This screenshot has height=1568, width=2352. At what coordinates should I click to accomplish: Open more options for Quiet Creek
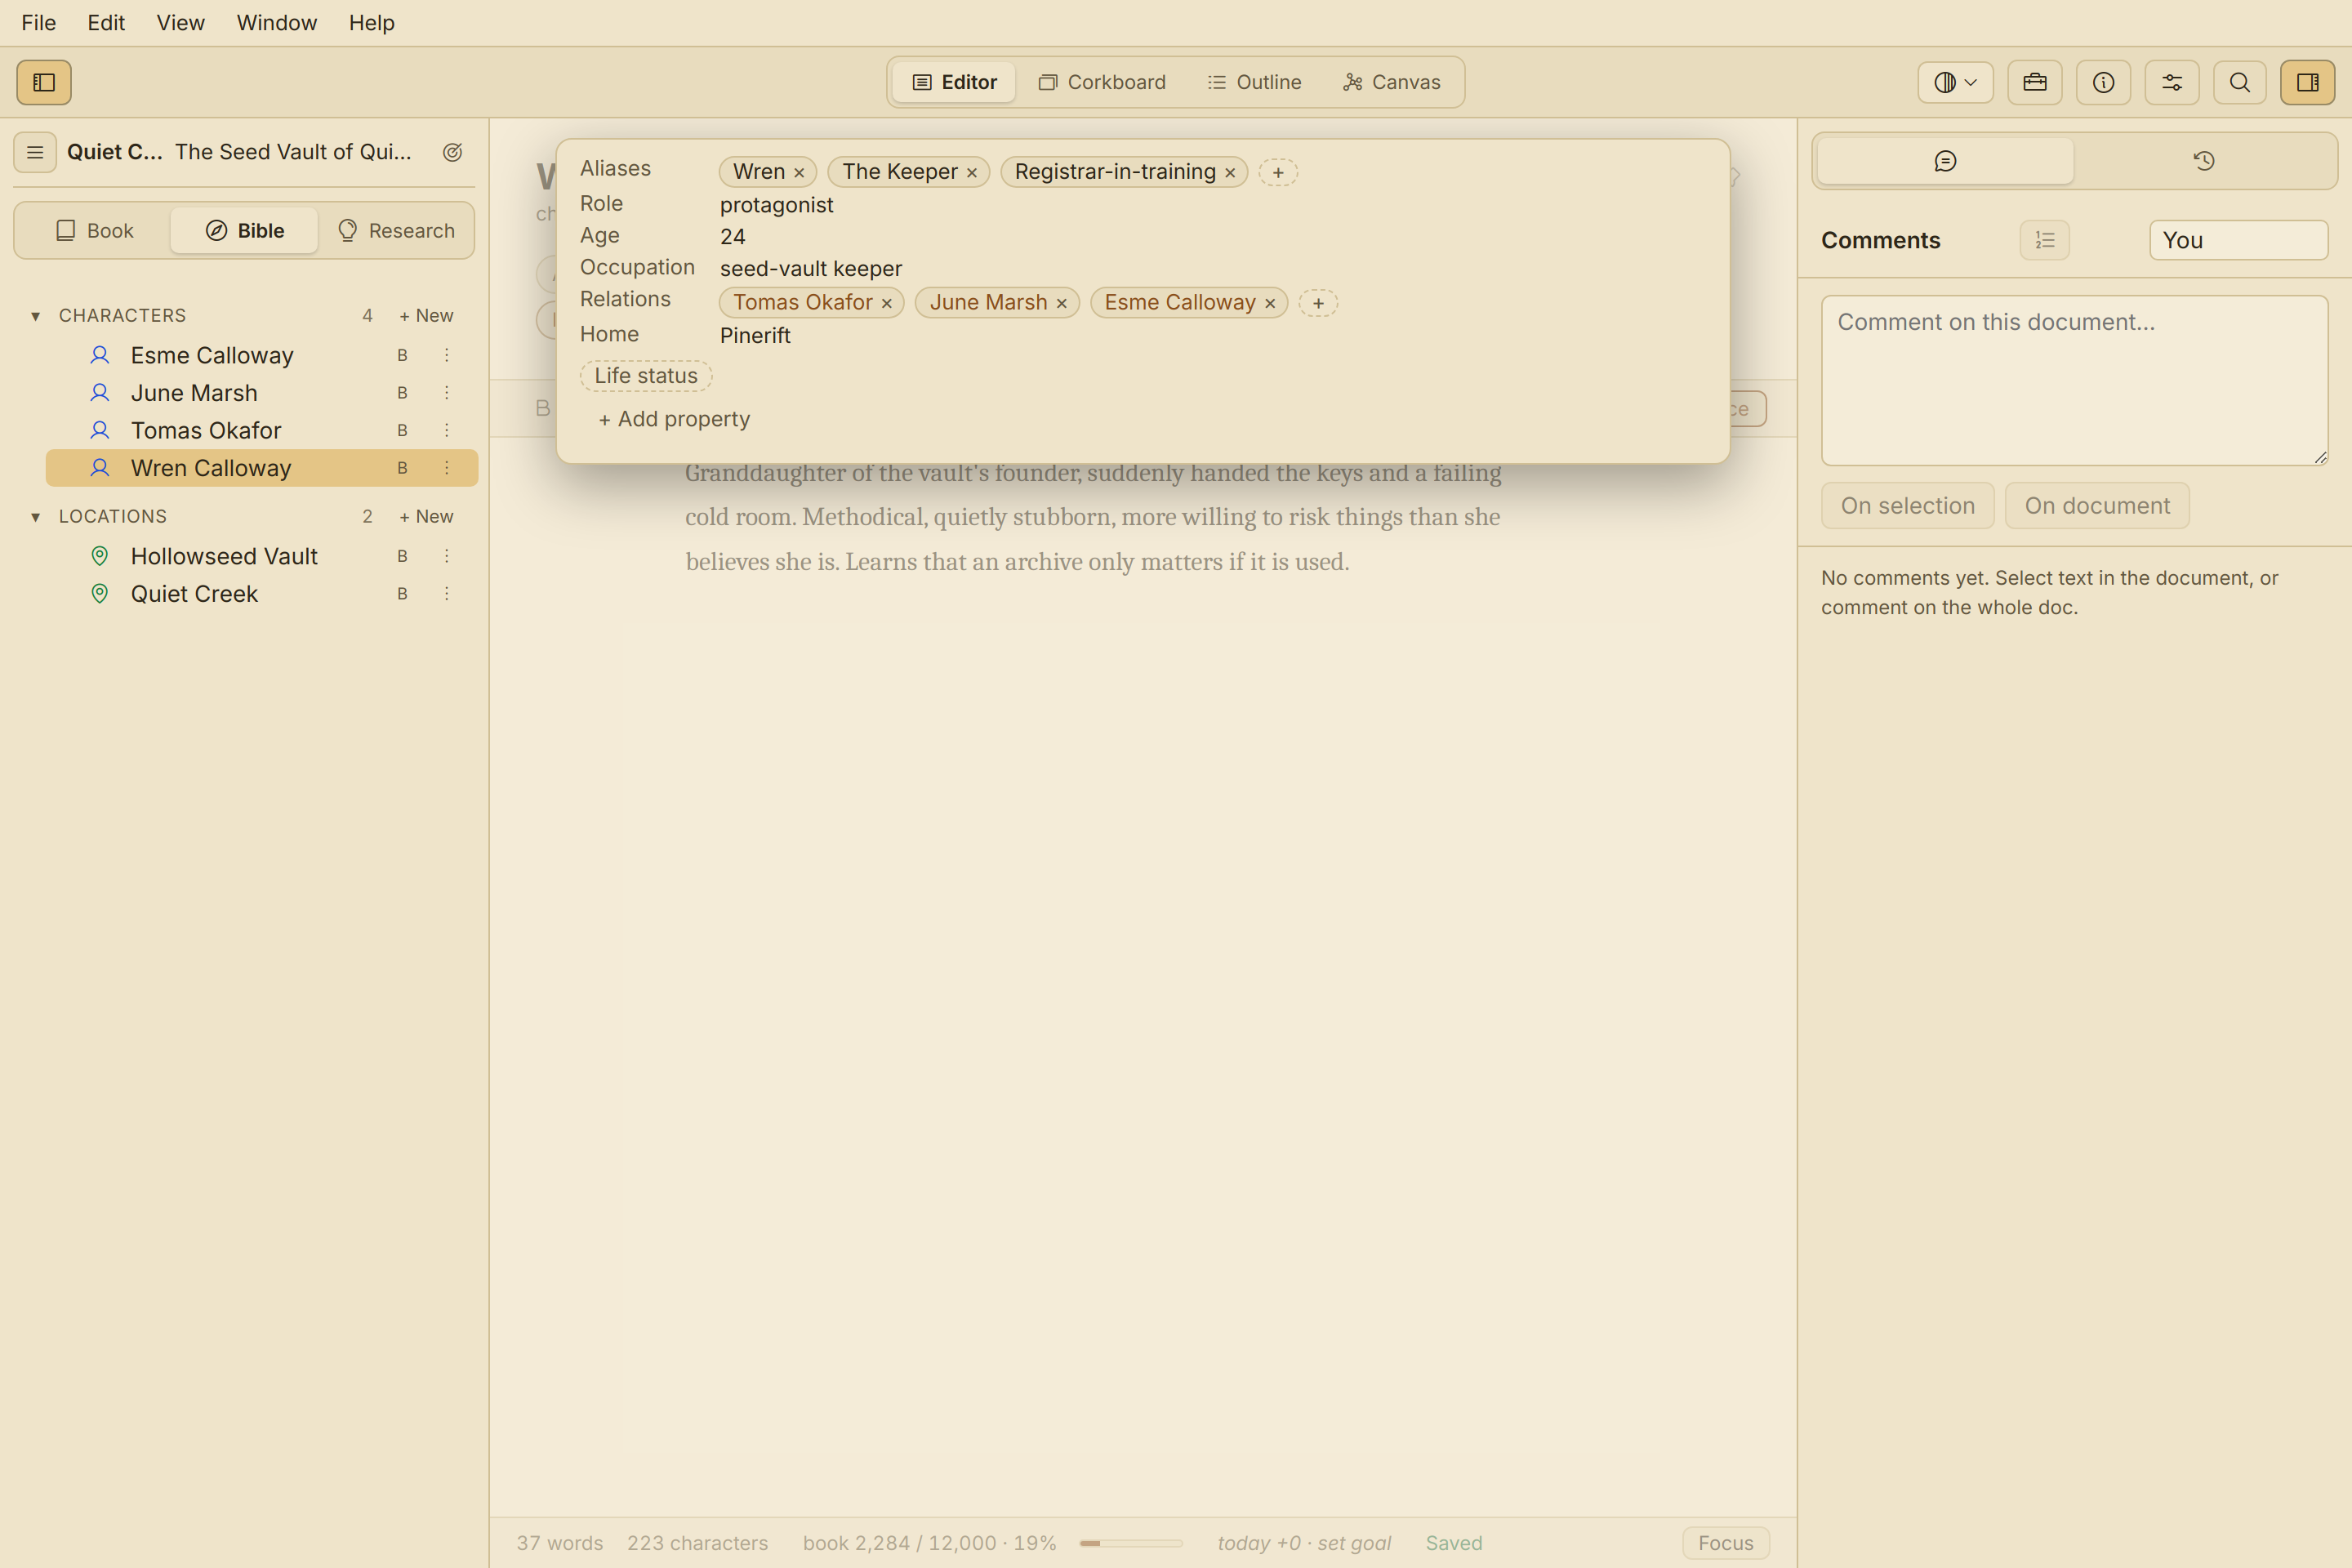coord(447,594)
